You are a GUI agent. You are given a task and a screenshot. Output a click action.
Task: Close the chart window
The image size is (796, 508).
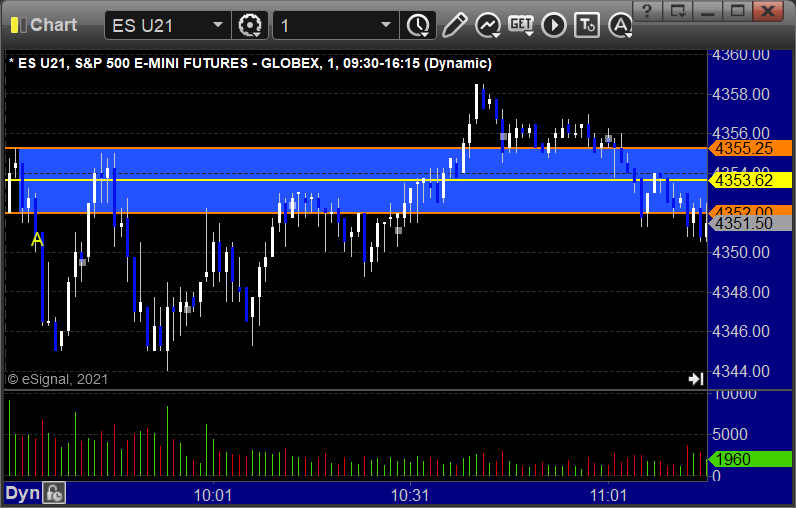[x=768, y=11]
